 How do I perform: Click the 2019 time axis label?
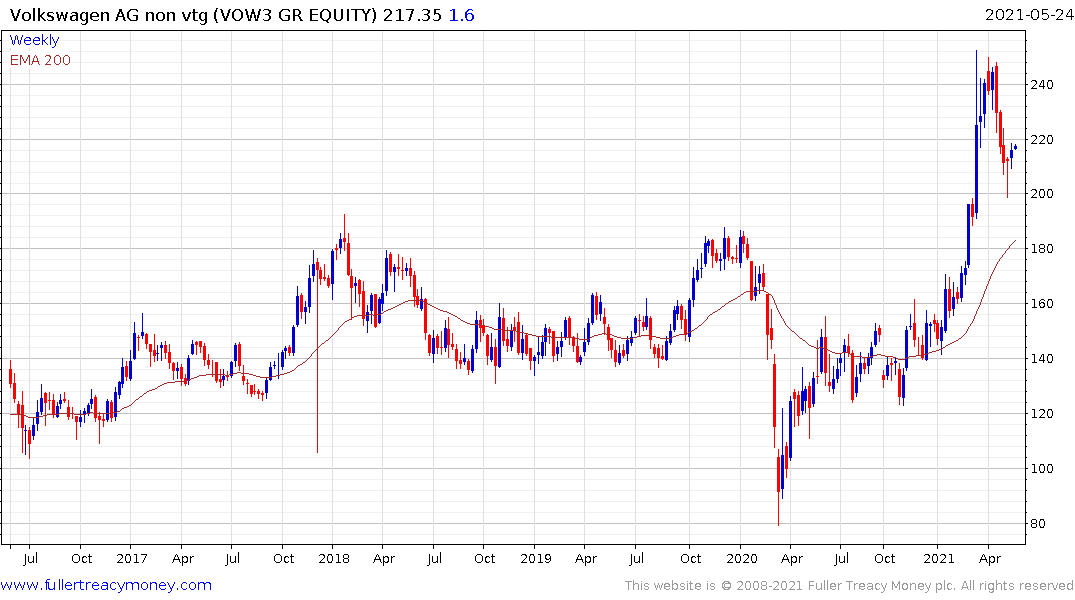tap(535, 558)
